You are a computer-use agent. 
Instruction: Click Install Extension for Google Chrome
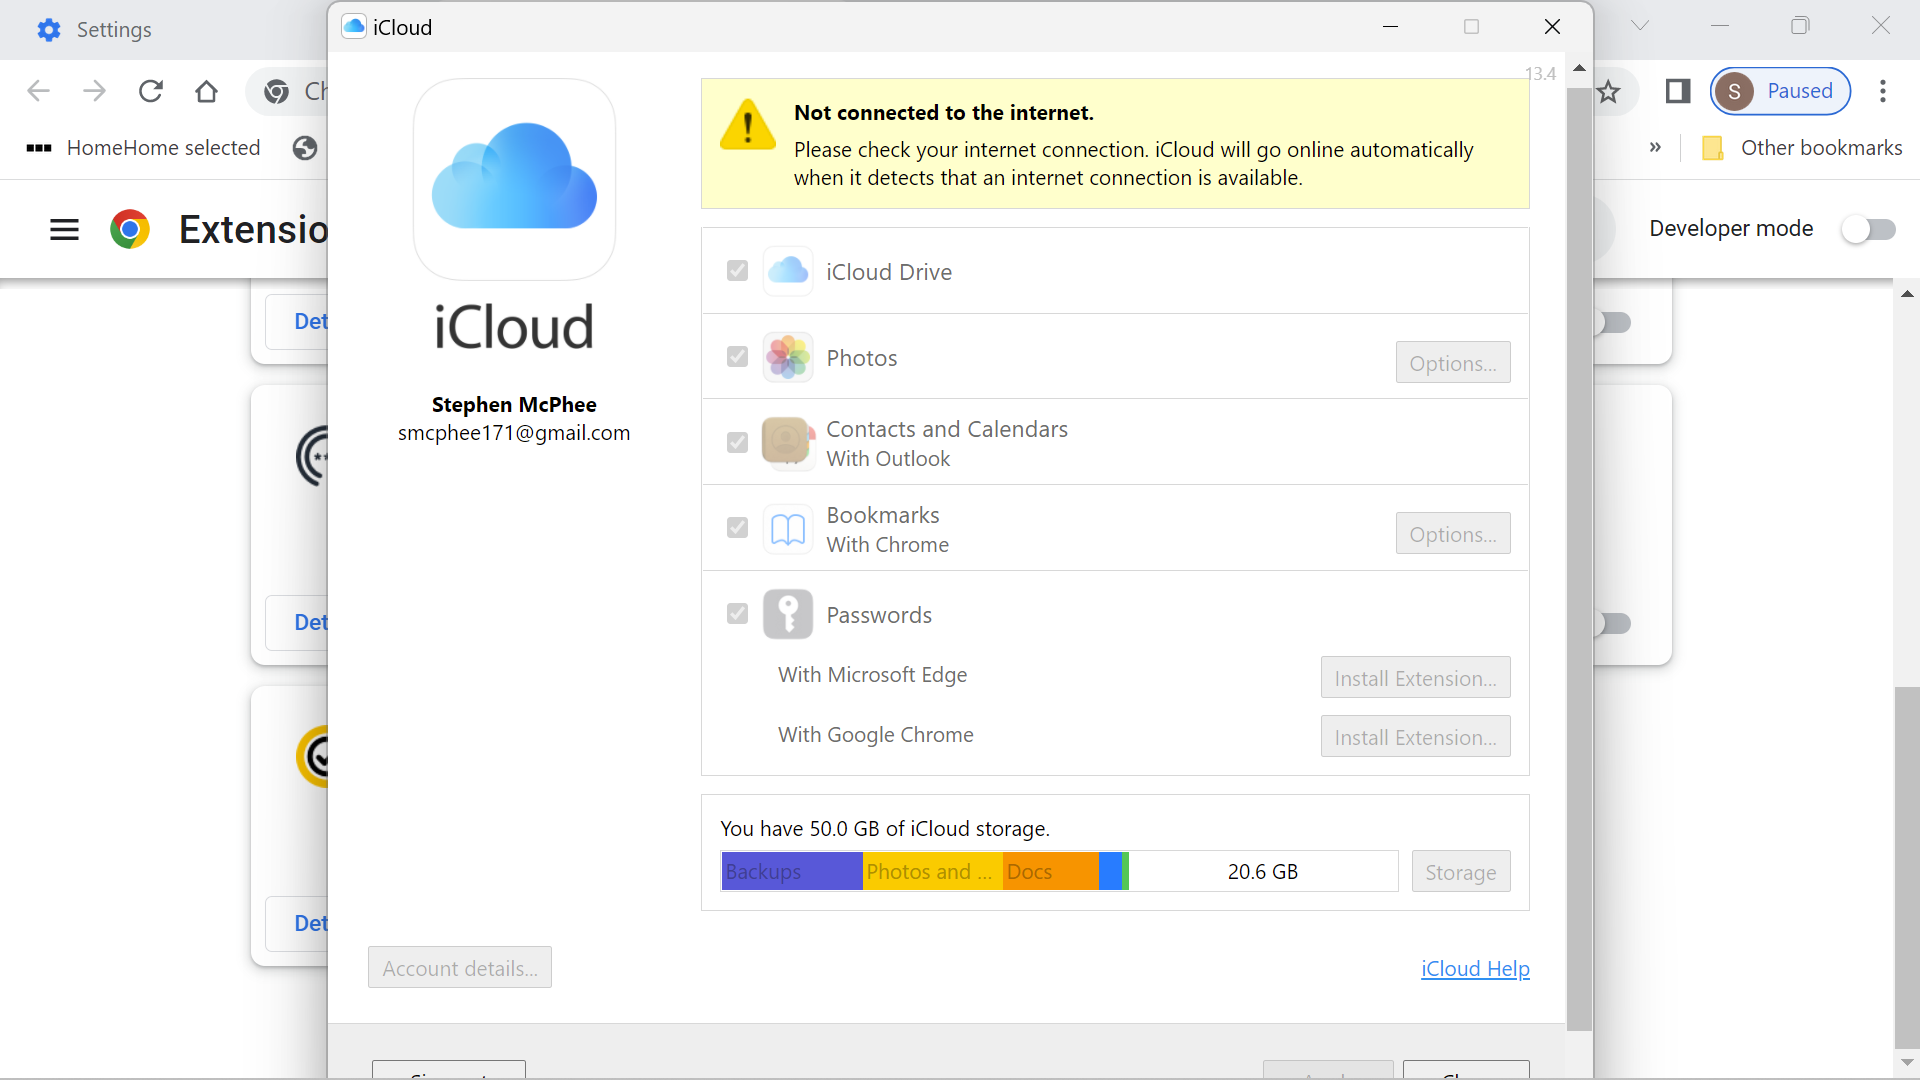[x=1414, y=737]
